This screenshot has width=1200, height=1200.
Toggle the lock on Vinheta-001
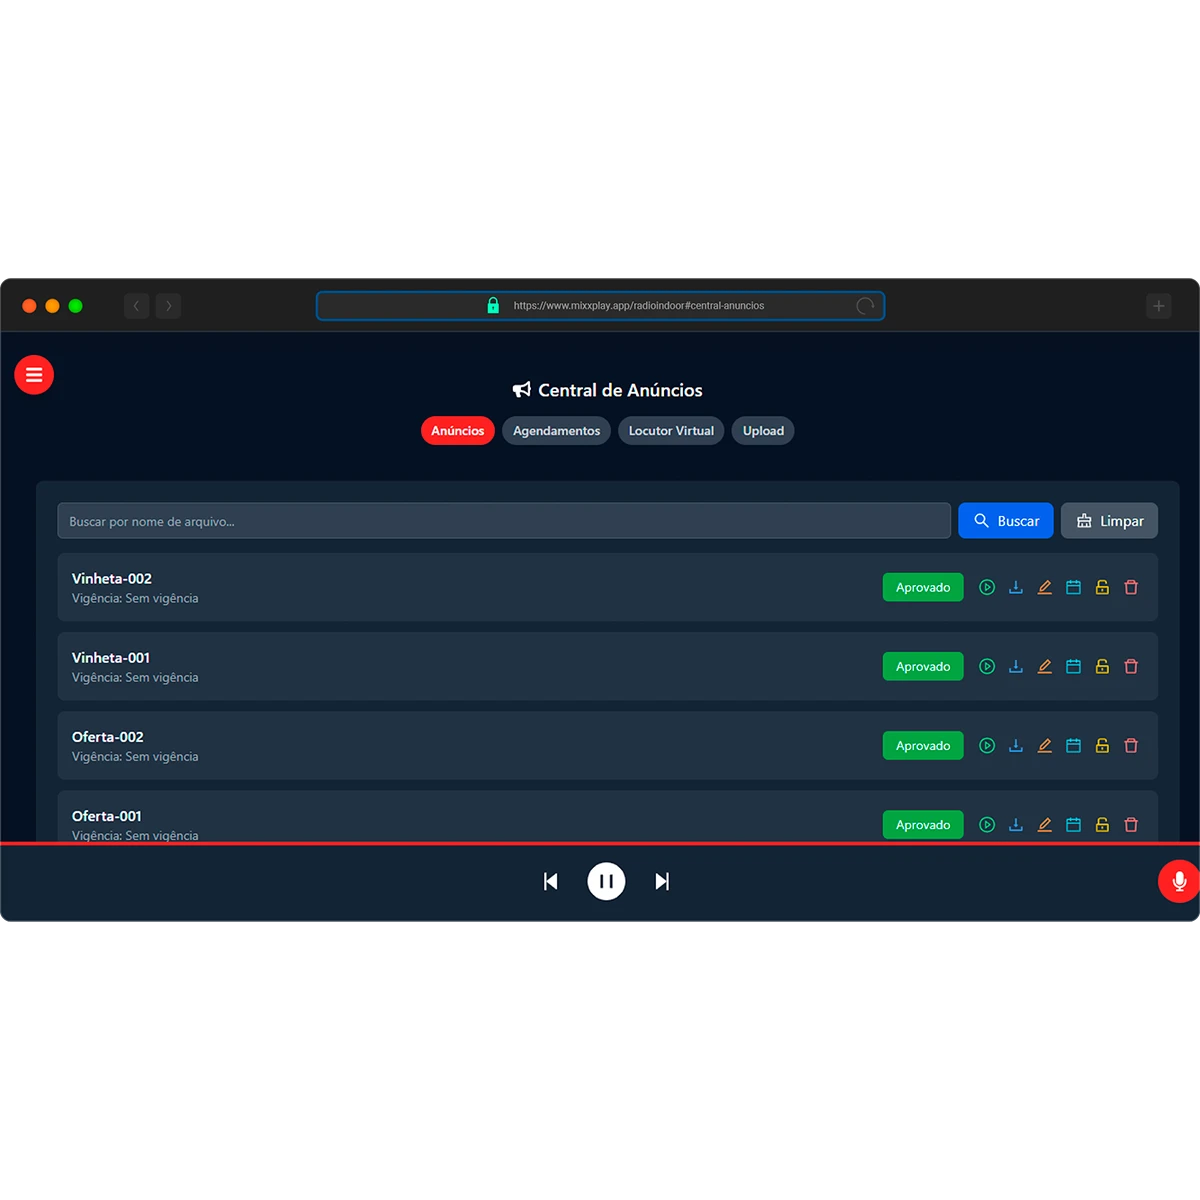(x=1102, y=666)
